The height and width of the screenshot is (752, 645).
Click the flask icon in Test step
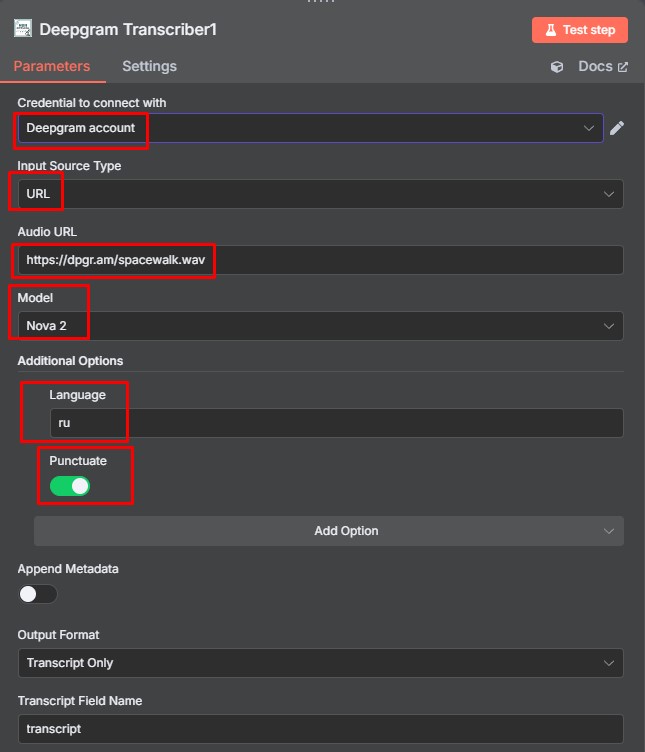(x=551, y=30)
